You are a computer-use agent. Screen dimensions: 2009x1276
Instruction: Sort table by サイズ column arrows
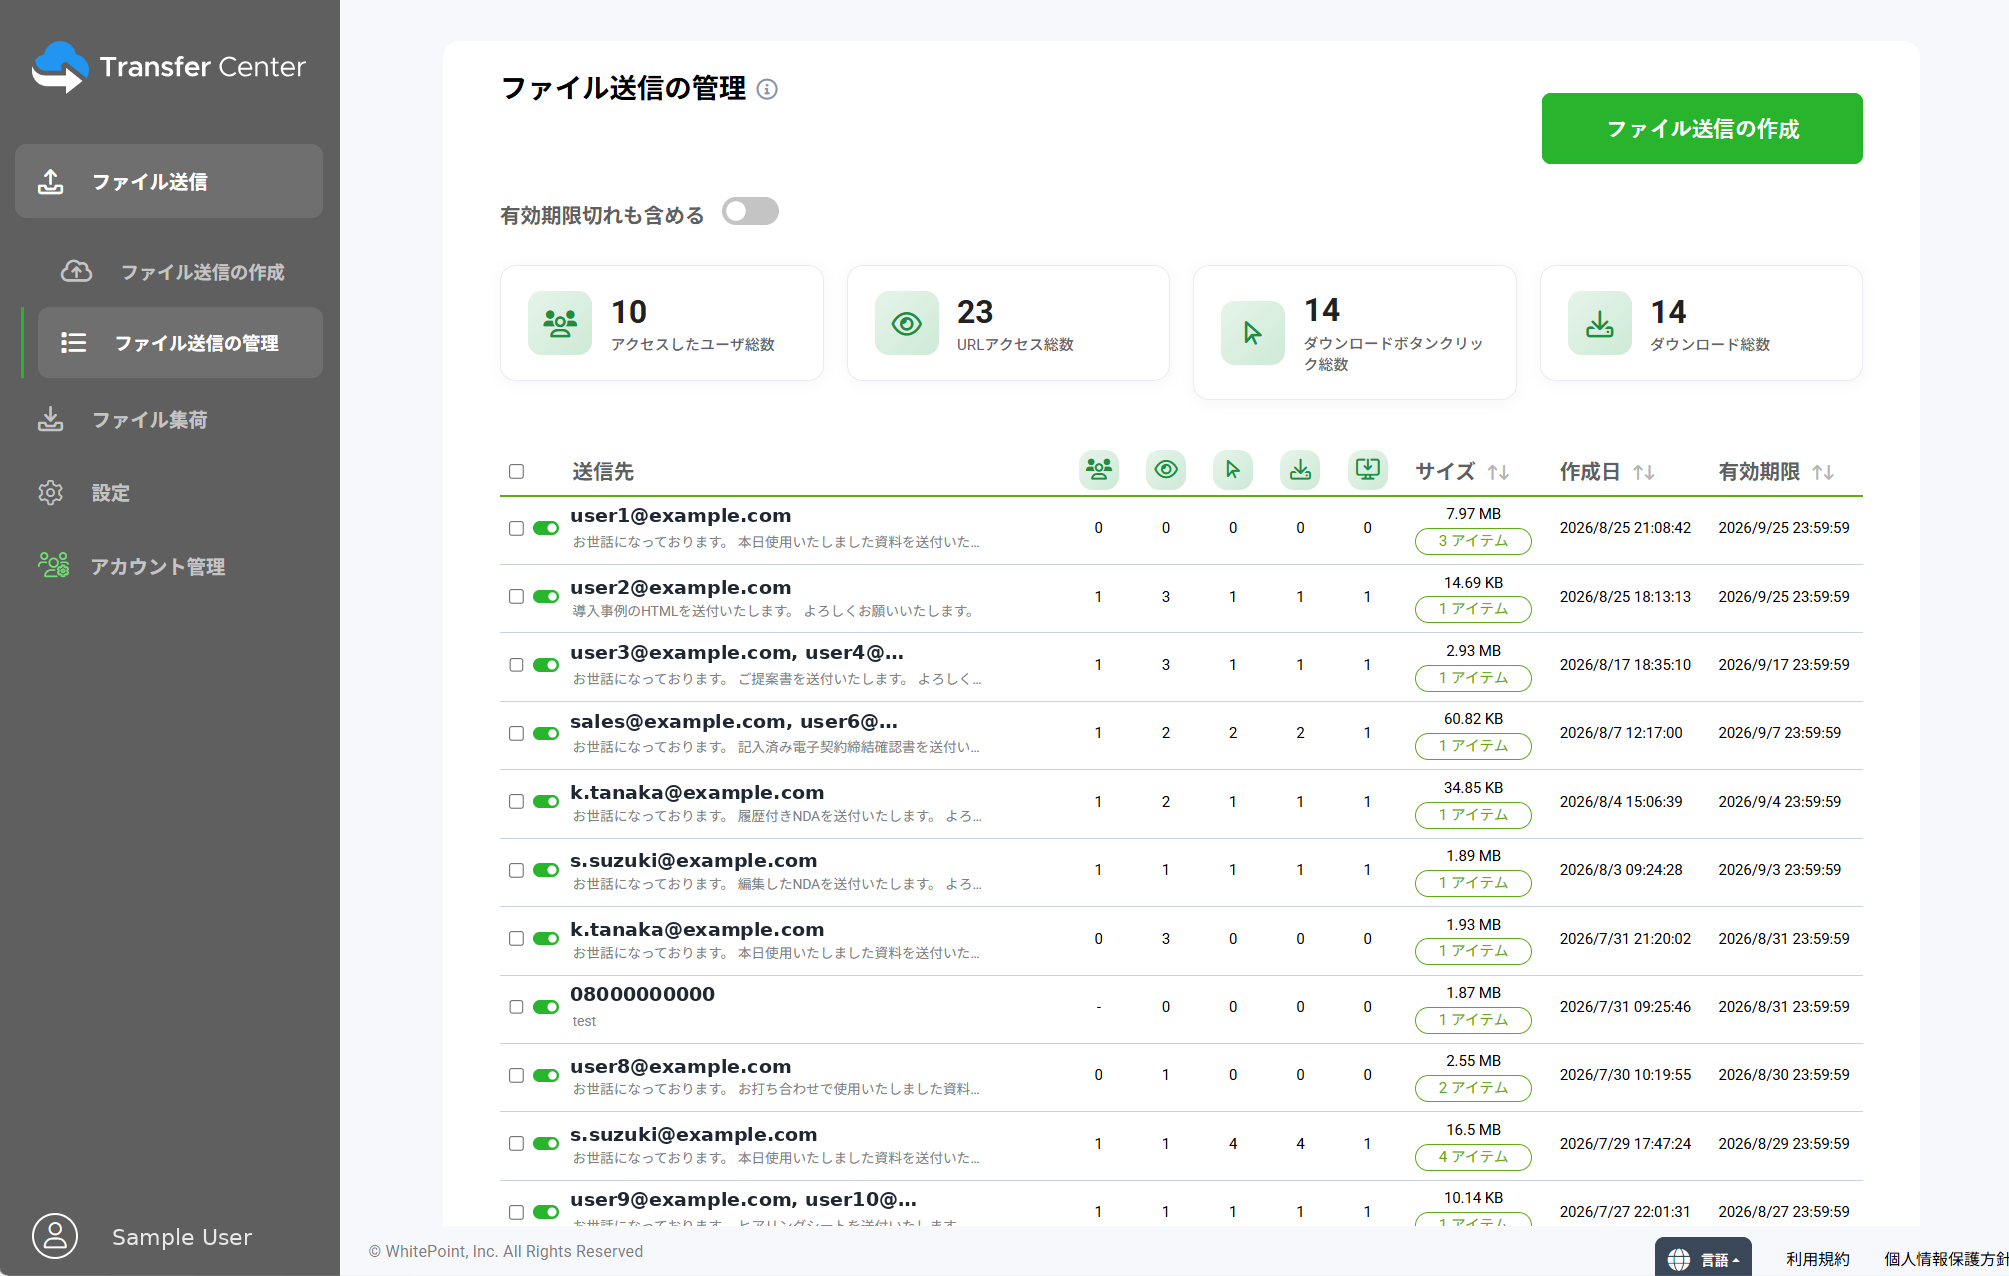click(x=1498, y=472)
